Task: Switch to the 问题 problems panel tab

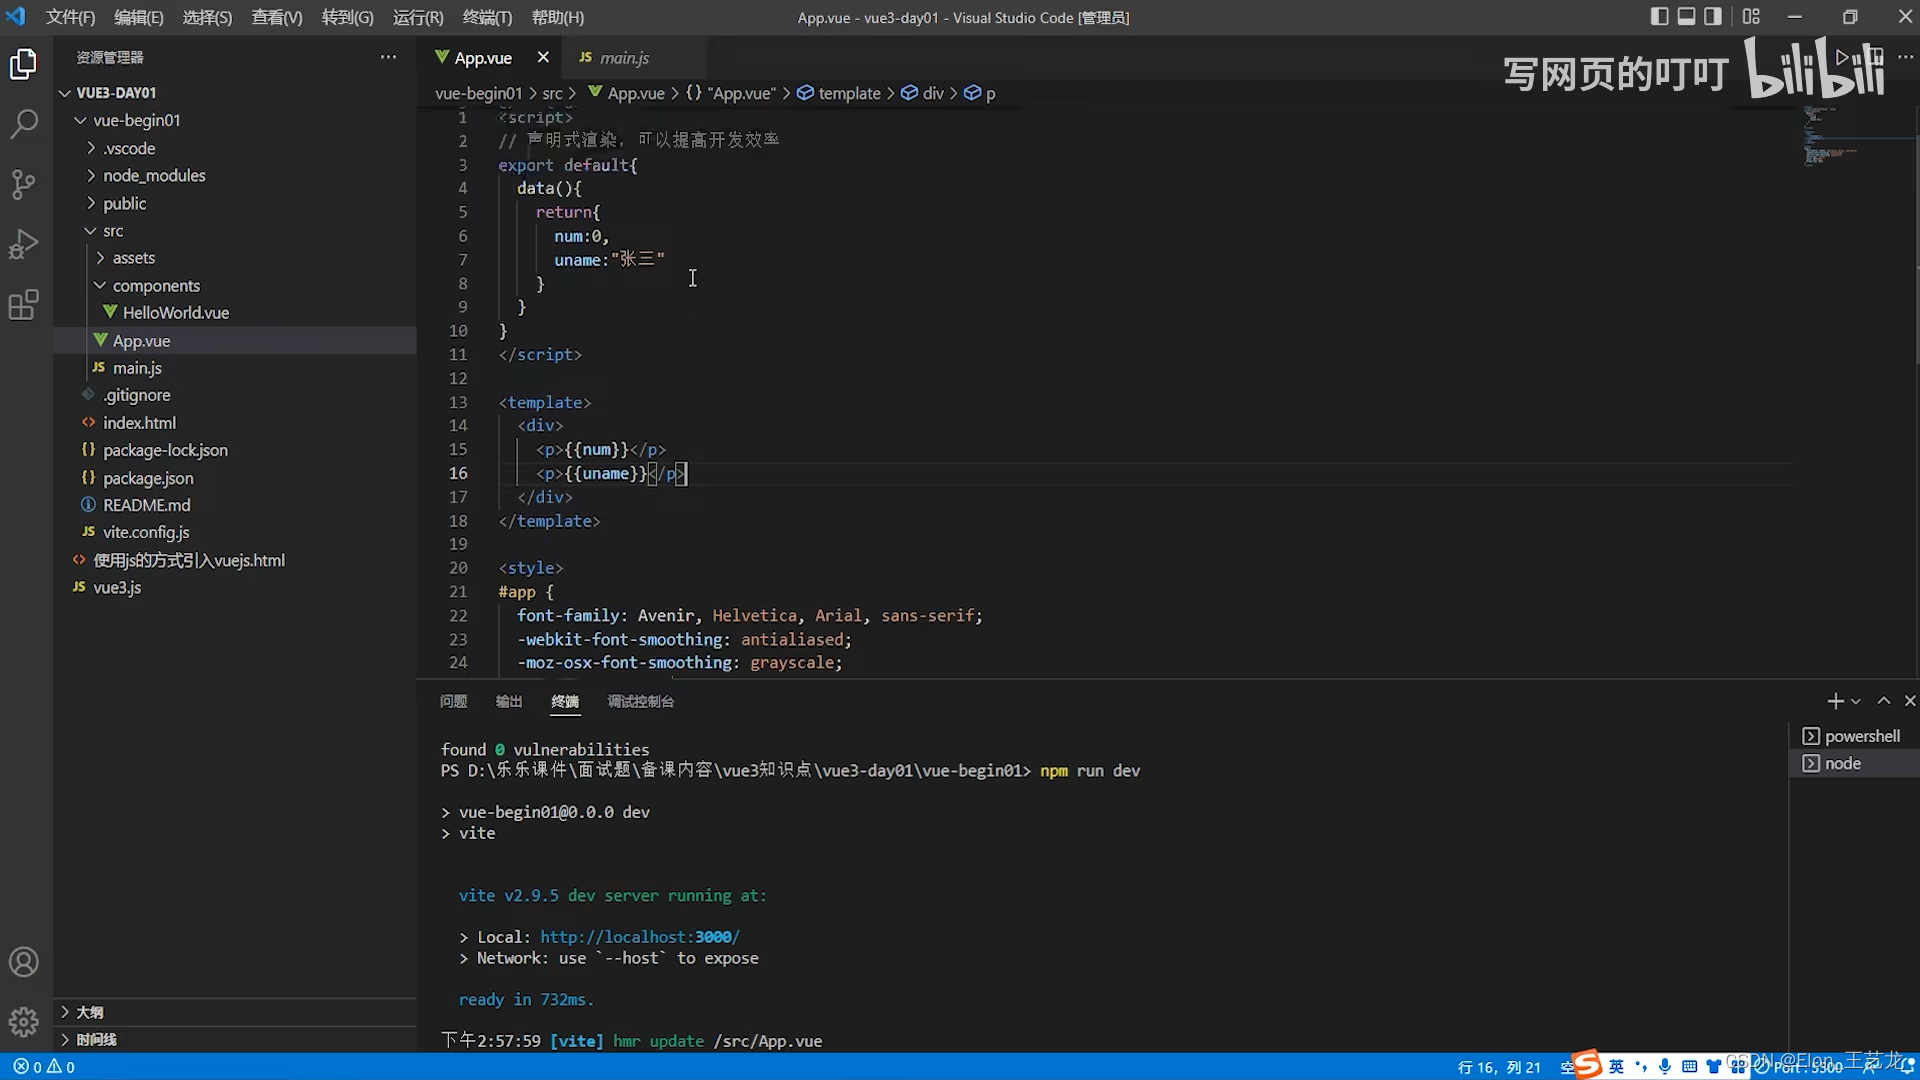Action: pos(453,701)
